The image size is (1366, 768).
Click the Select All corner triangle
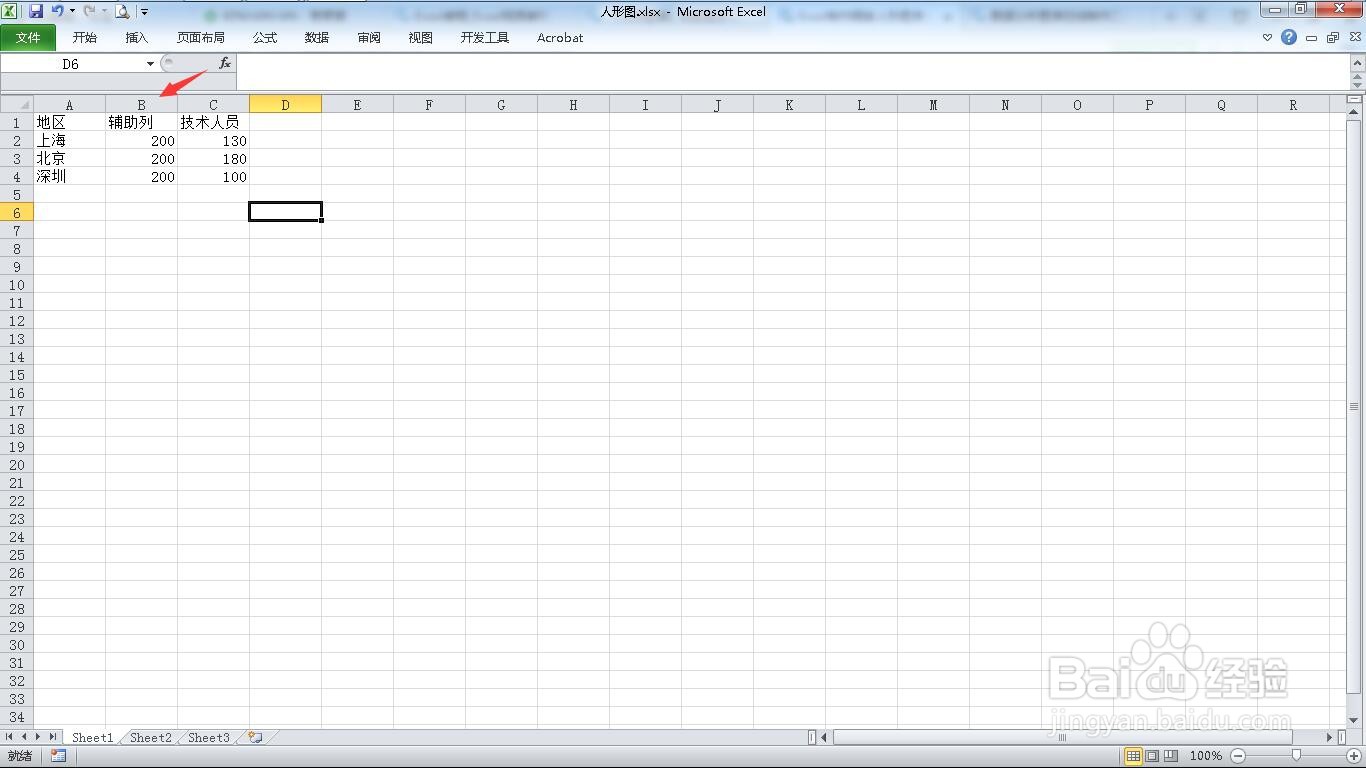pyautogui.click(x=17, y=104)
